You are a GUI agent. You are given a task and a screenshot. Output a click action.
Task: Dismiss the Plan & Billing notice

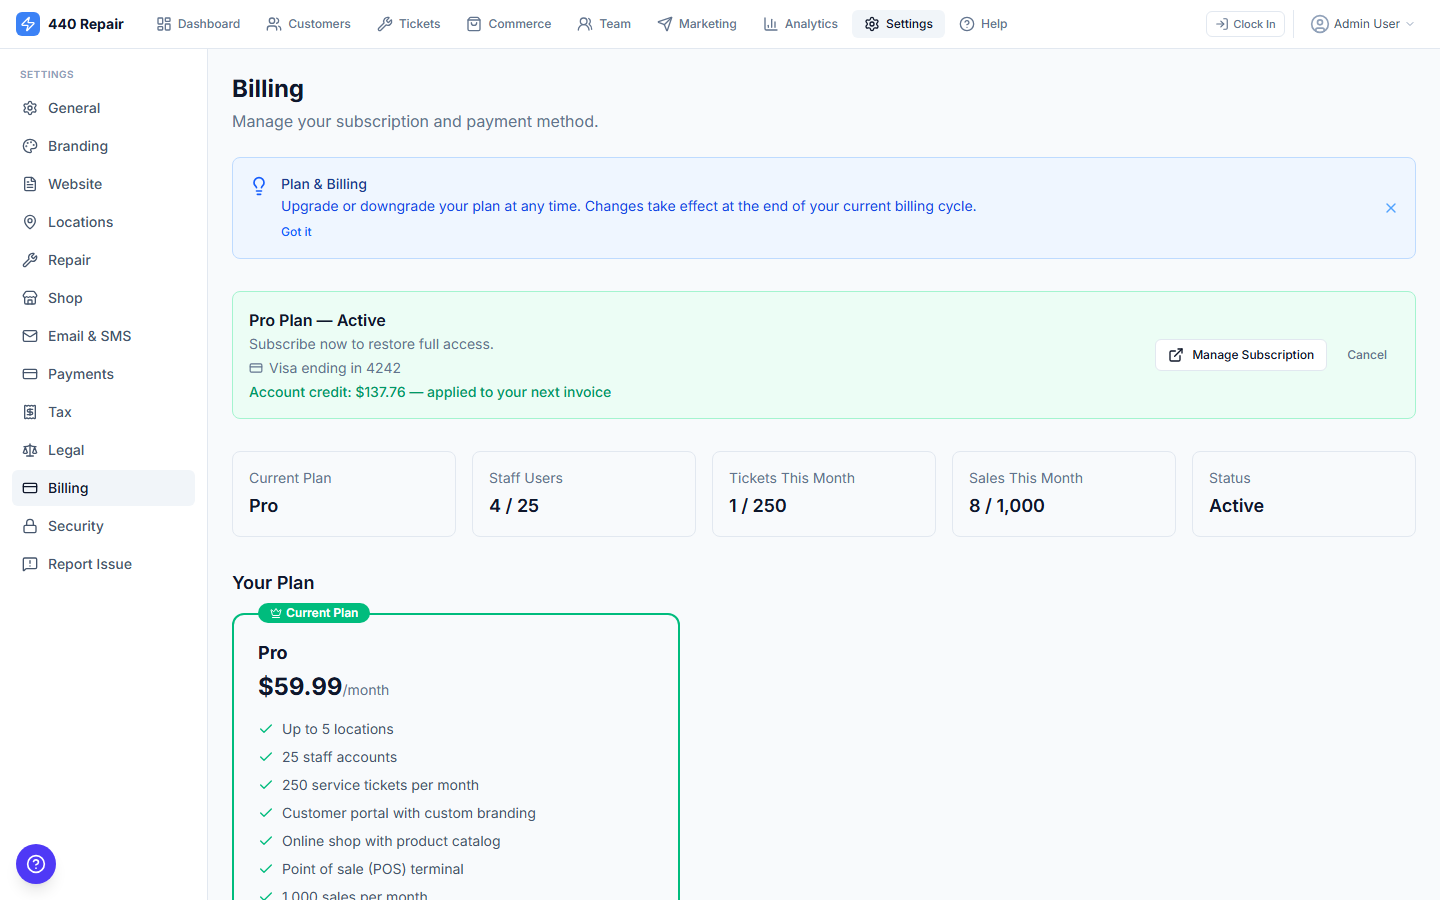[1391, 208]
